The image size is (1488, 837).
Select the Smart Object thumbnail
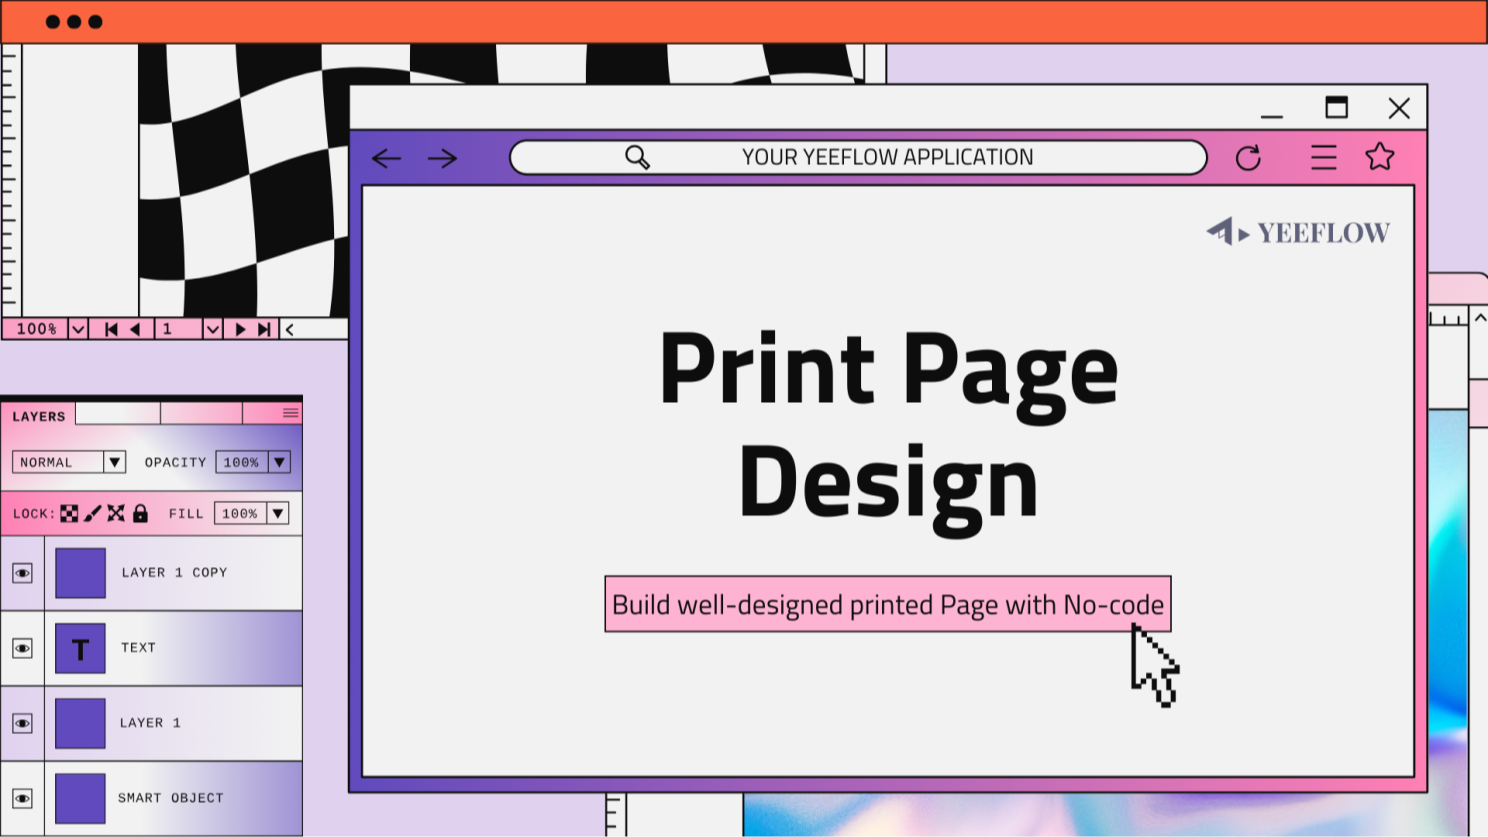(x=80, y=798)
